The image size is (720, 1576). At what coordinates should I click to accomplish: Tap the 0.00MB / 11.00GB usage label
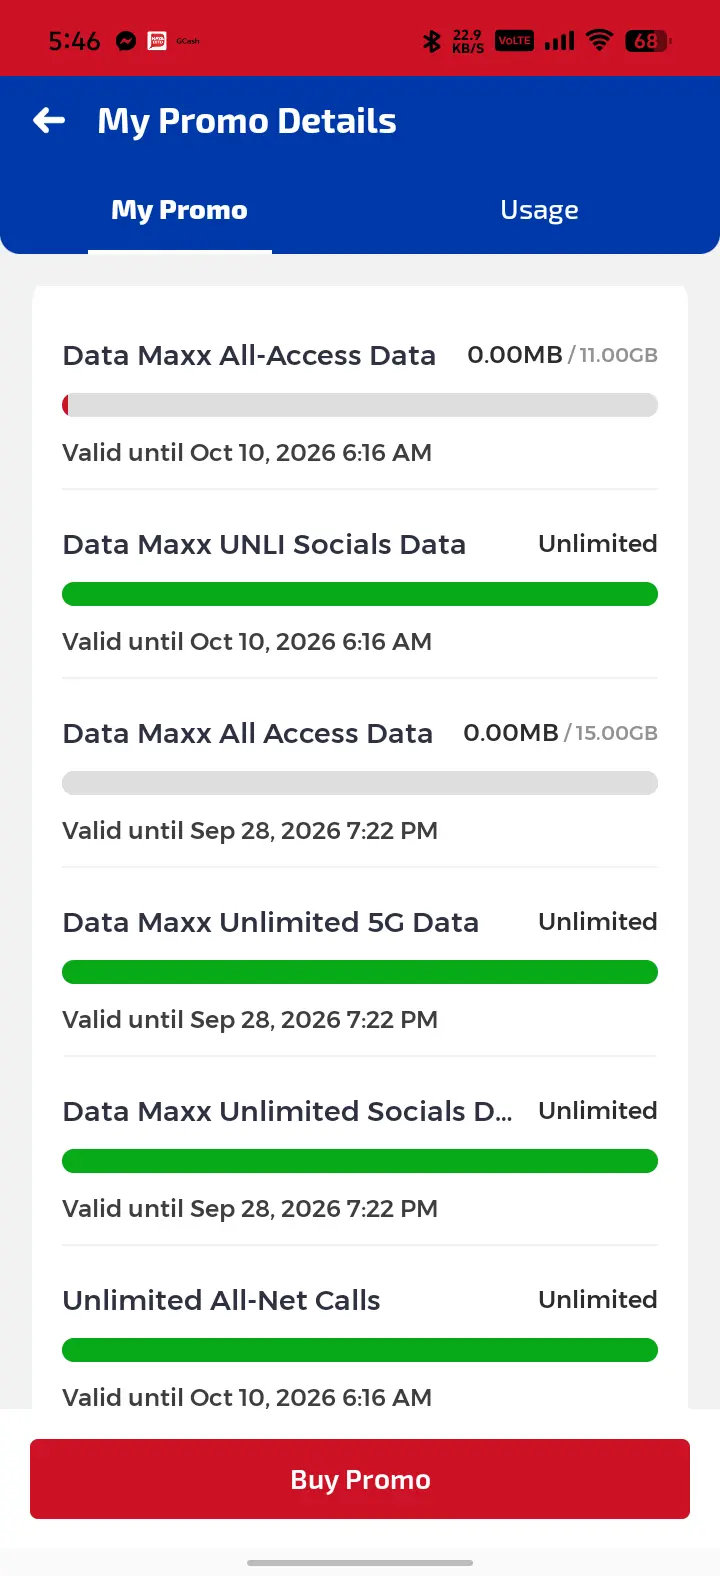(x=562, y=355)
